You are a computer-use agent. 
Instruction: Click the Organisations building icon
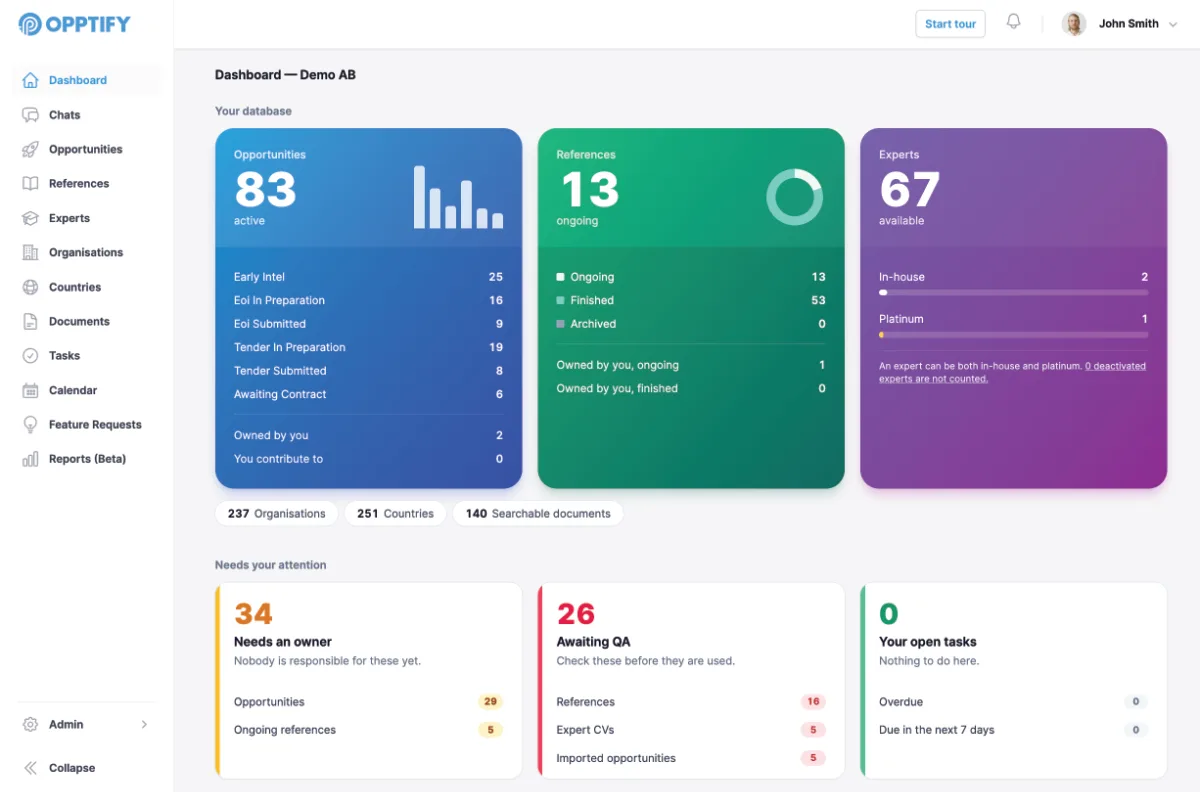[x=30, y=252]
